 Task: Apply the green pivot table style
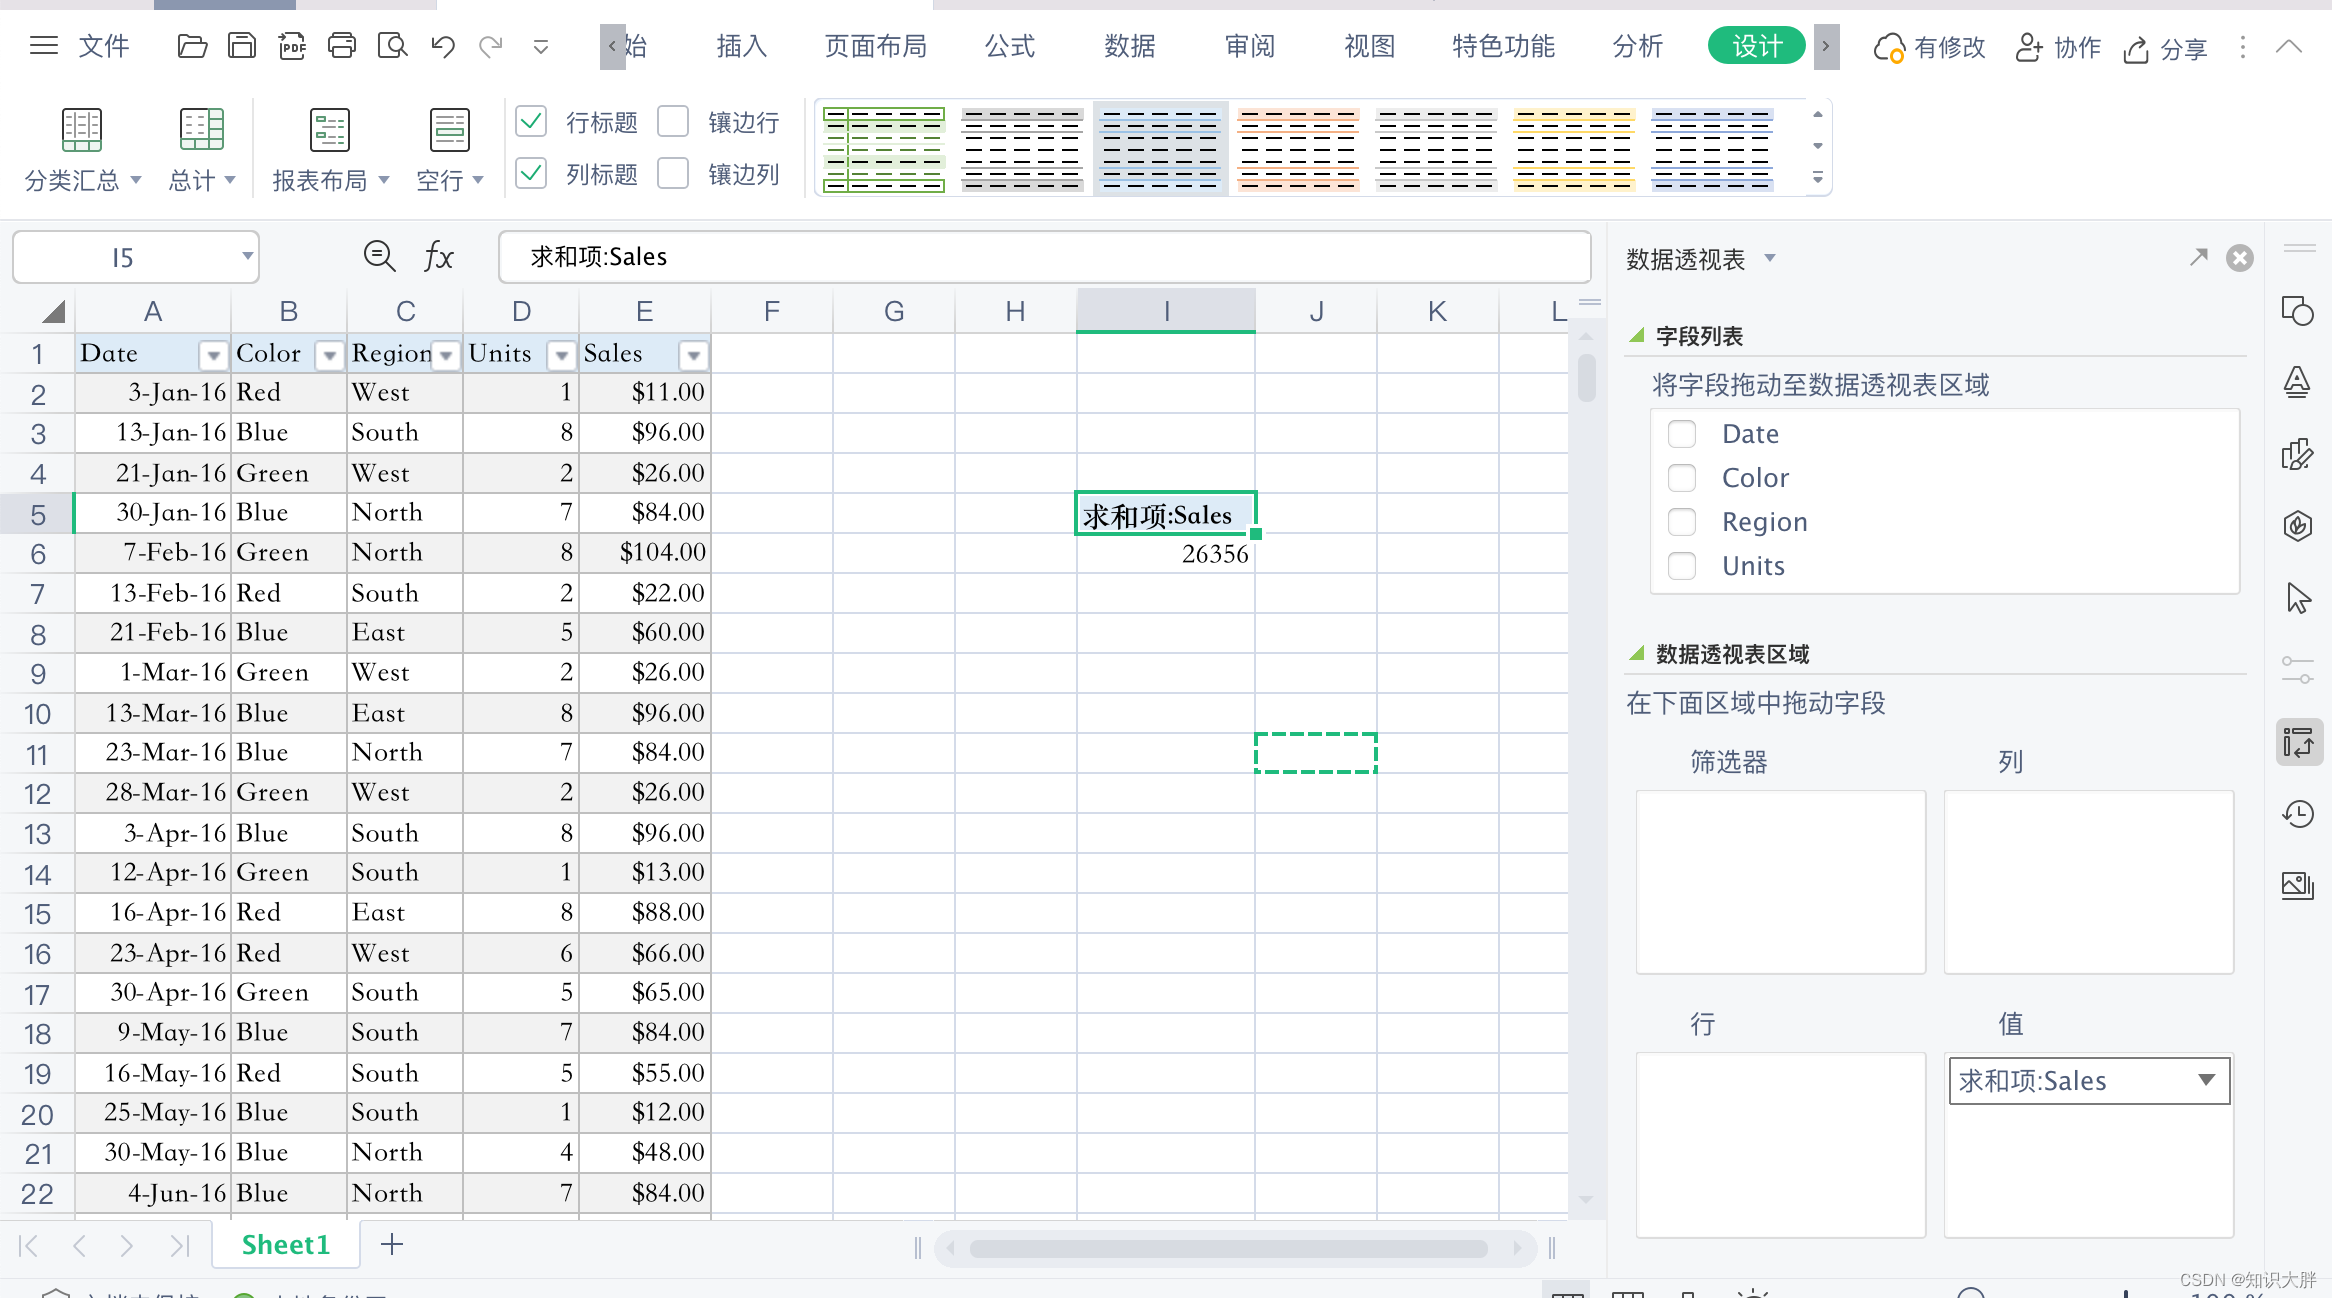click(x=884, y=149)
